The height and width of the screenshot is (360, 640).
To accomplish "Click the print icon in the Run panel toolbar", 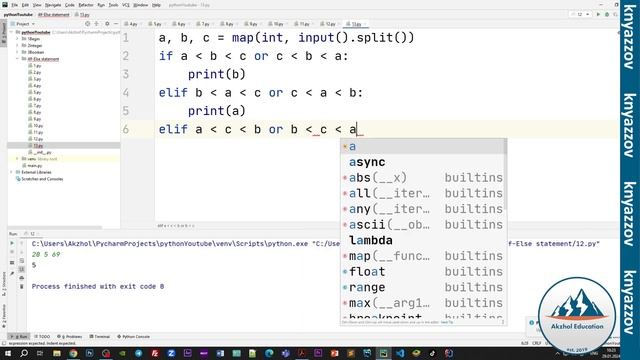I will 22,278.
